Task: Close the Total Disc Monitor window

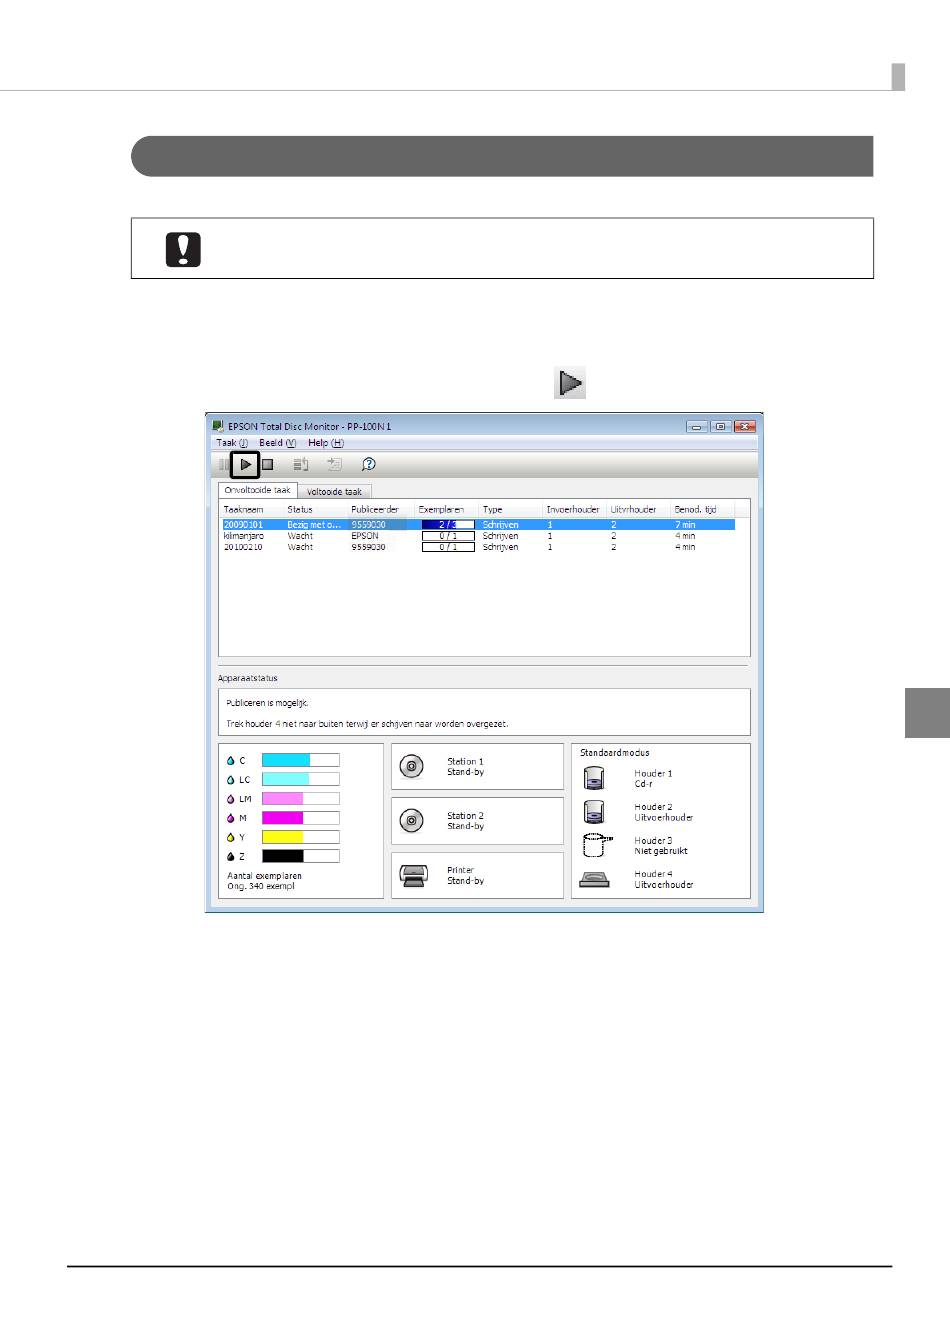Action: 744,427
